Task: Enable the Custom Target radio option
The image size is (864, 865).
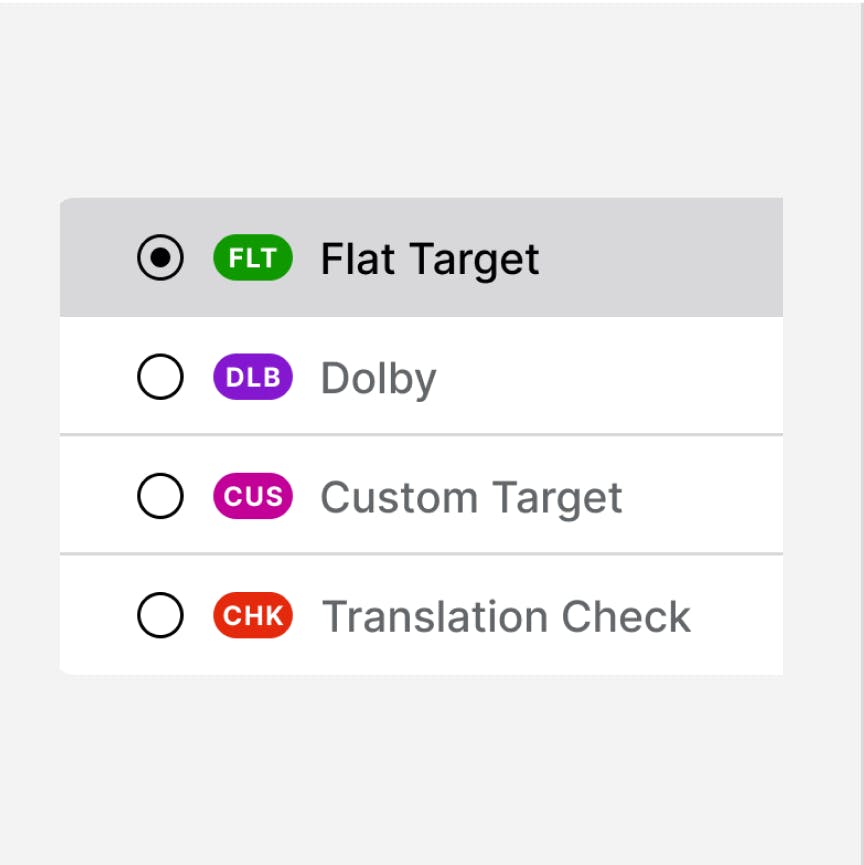Action: (x=160, y=497)
